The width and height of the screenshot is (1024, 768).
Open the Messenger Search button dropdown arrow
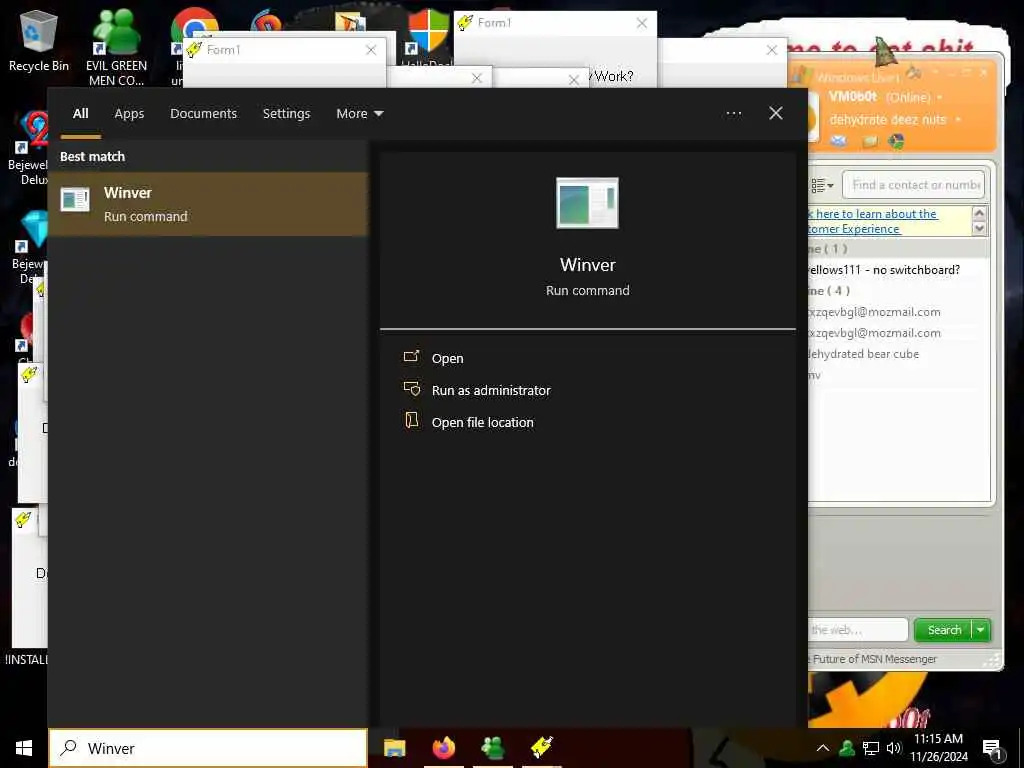tap(981, 630)
